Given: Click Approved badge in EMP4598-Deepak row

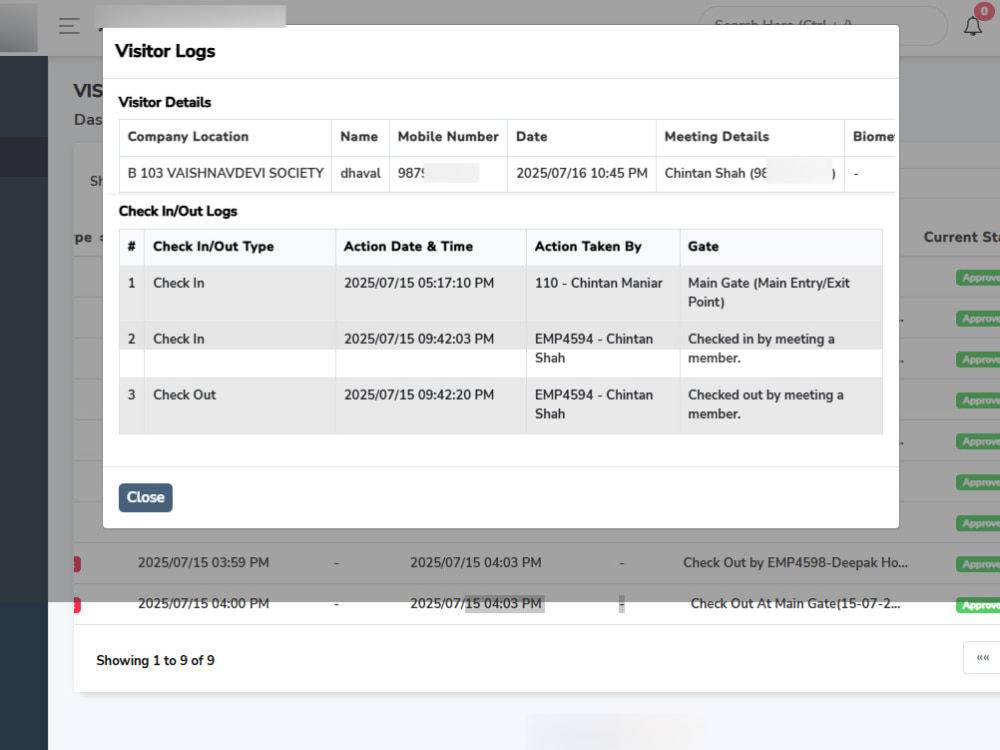Looking at the screenshot, I should point(978,564).
